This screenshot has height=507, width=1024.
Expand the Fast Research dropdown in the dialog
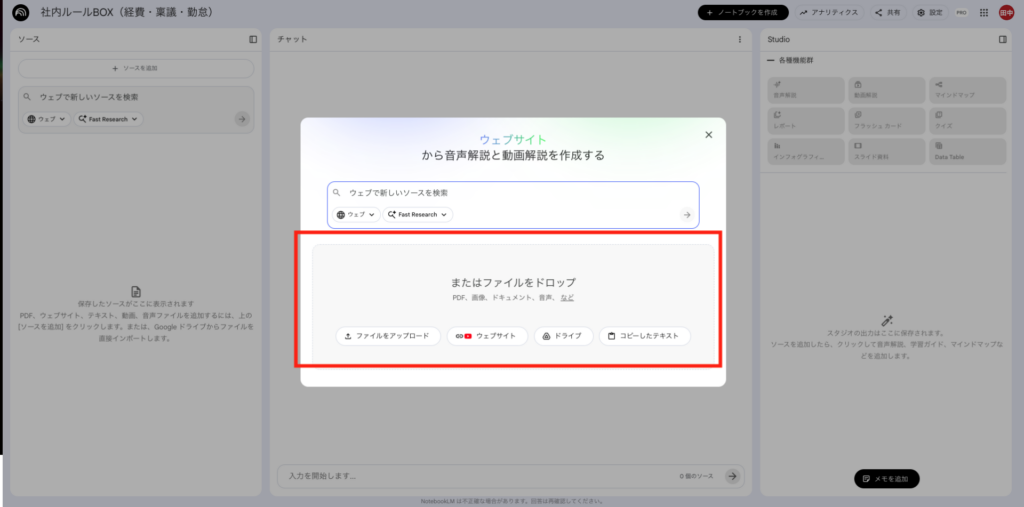418,215
